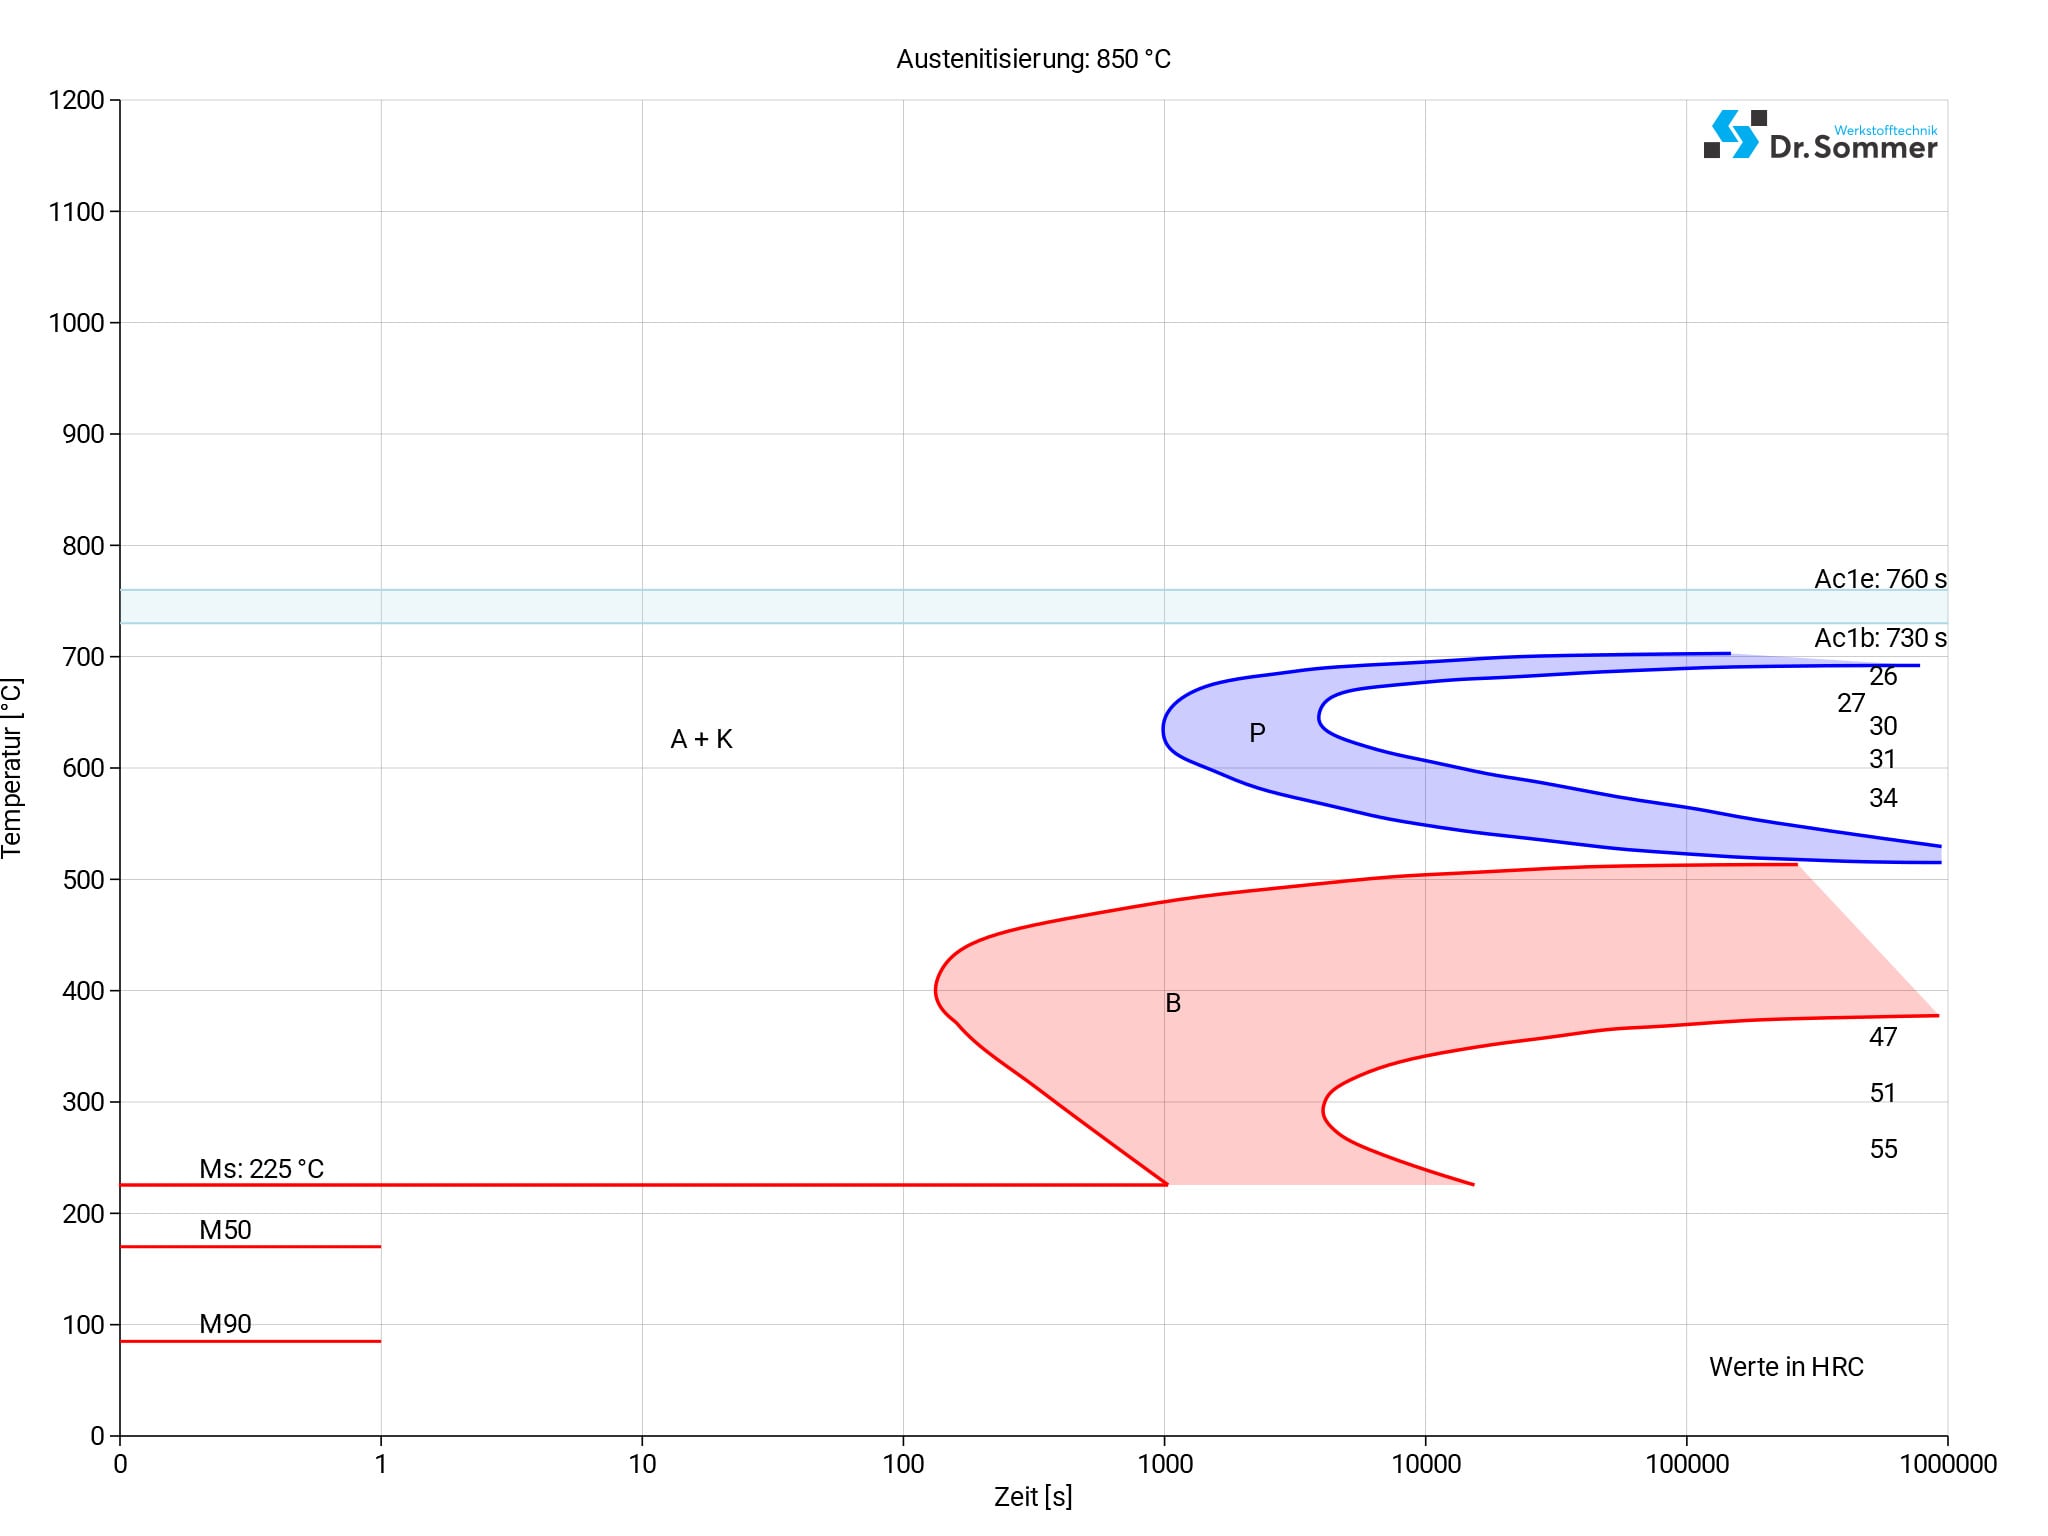This screenshot has height=1536, width=2048.
Task: Click the Austenitisierung: 850 °C title
Action: pyautogui.click(x=1033, y=59)
